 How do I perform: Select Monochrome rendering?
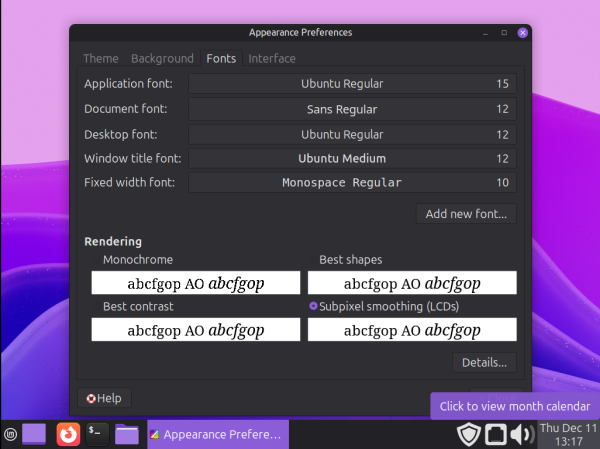point(134,260)
